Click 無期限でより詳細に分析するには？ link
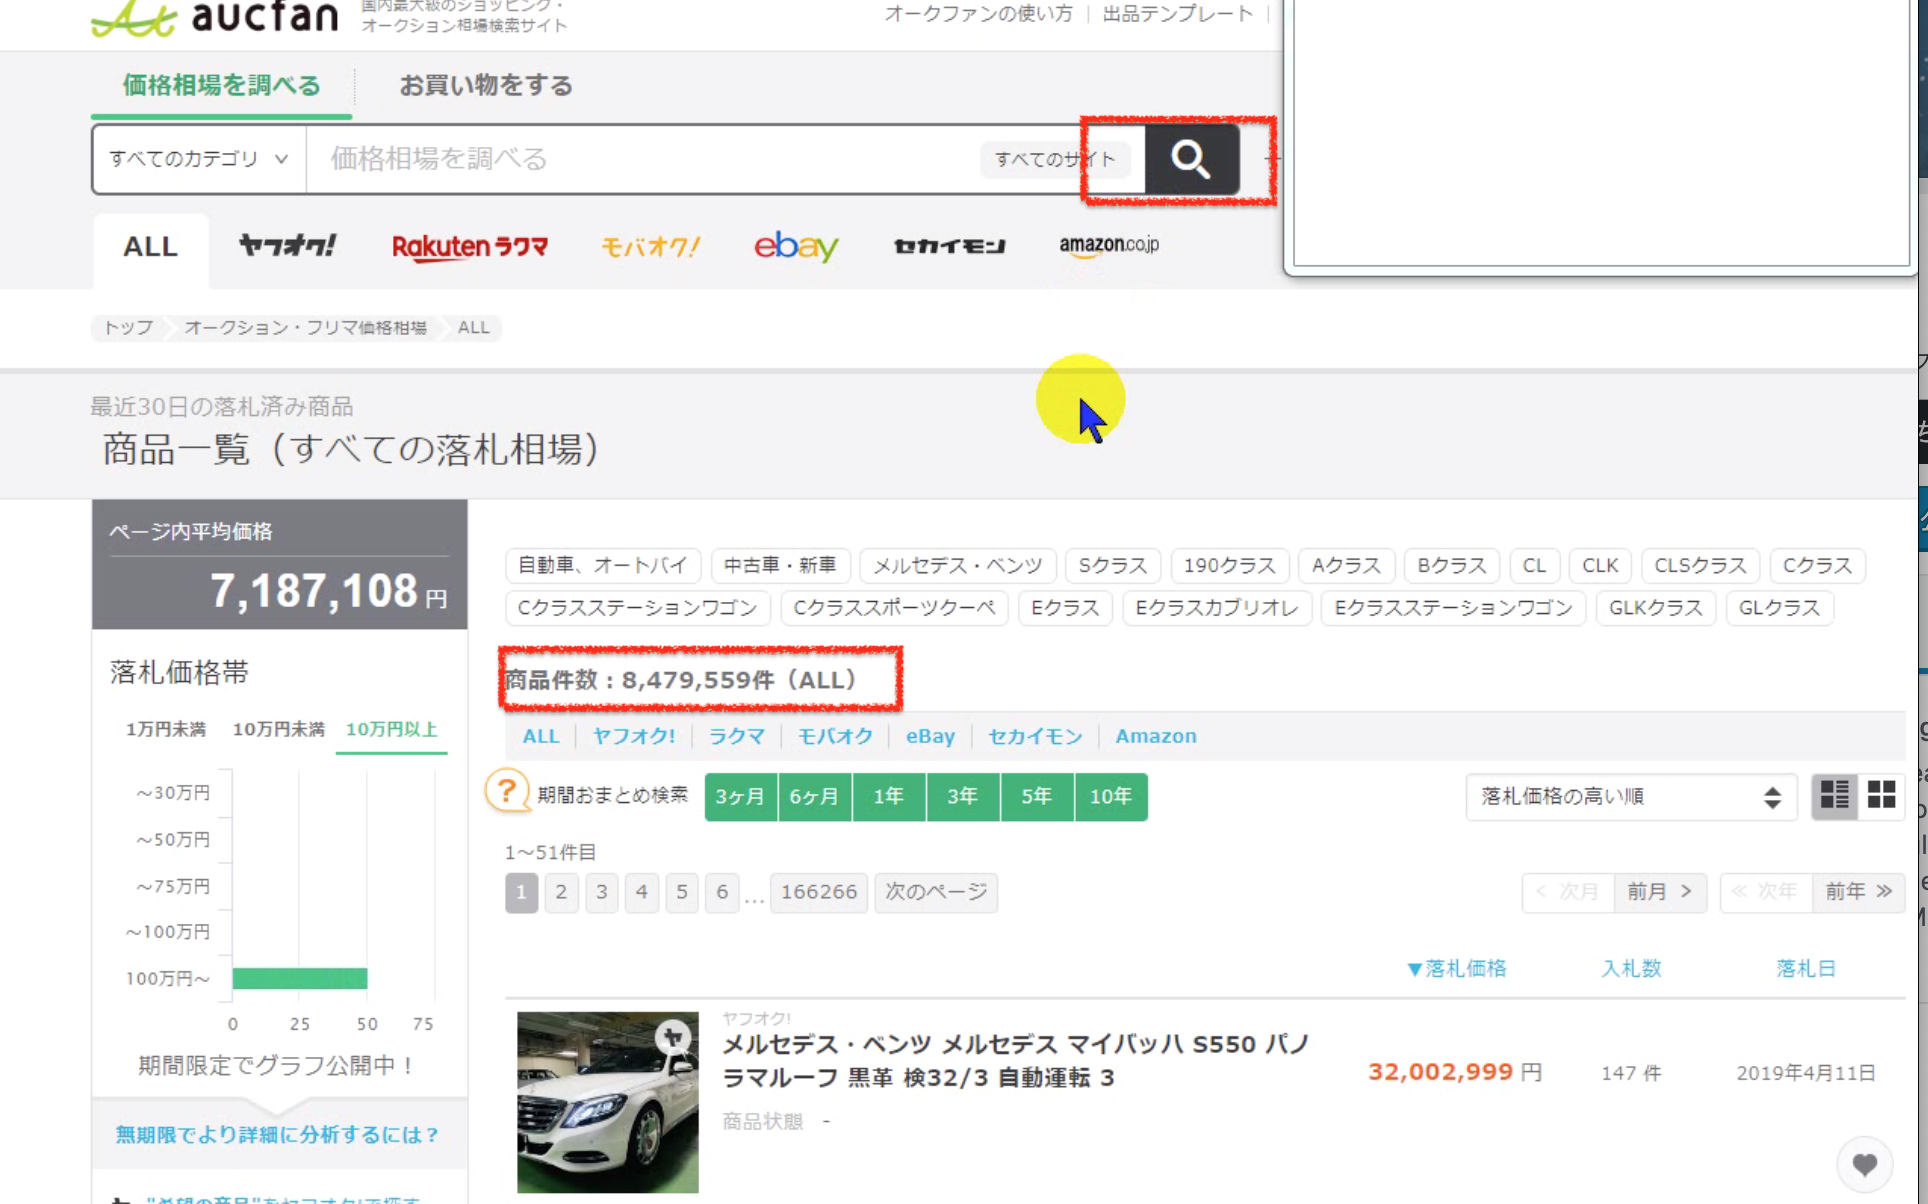The height and width of the screenshot is (1204, 1928). (278, 1135)
